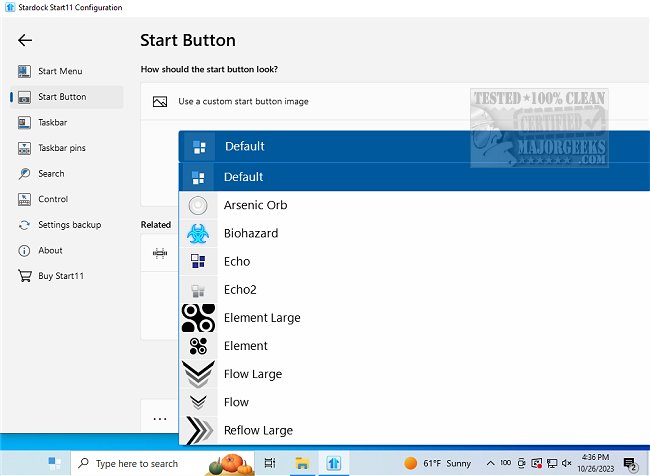Click the Start Button sidebar icon
650x476 pixels.
tap(24, 97)
